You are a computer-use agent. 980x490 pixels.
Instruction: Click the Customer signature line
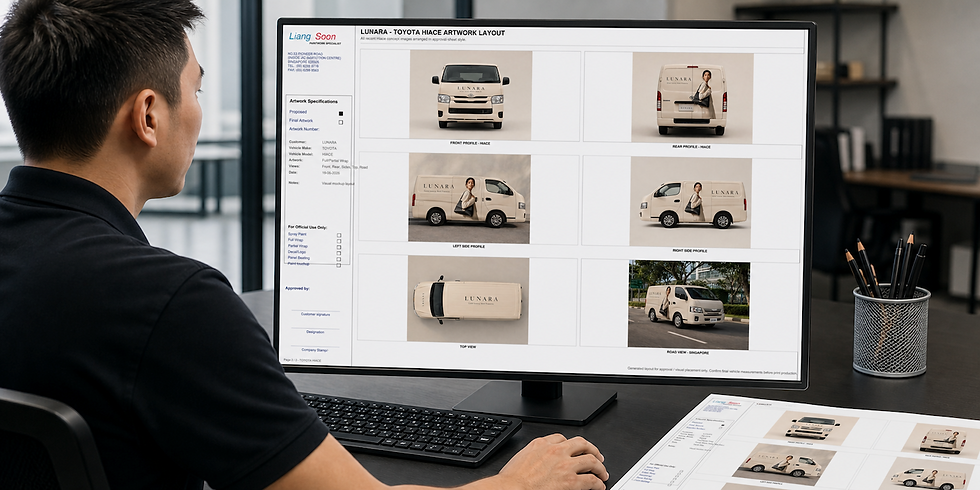(315, 311)
